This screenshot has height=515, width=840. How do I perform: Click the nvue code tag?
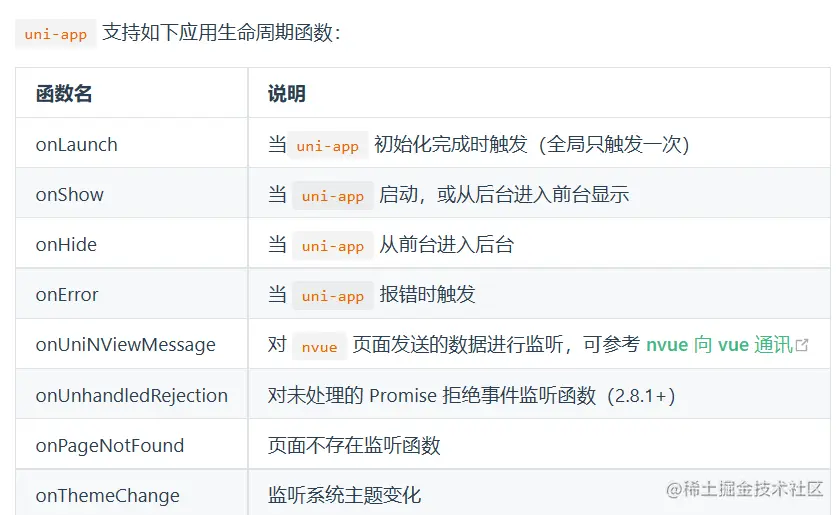319,346
